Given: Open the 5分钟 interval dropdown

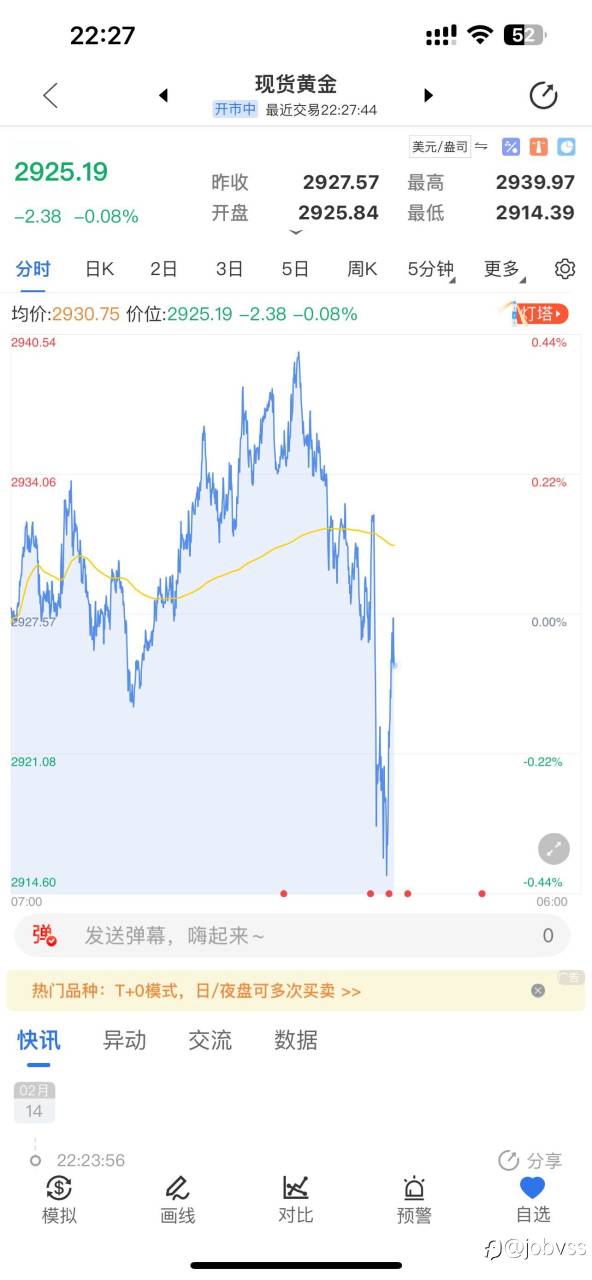Looking at the screenshot, I should (431, 269).
